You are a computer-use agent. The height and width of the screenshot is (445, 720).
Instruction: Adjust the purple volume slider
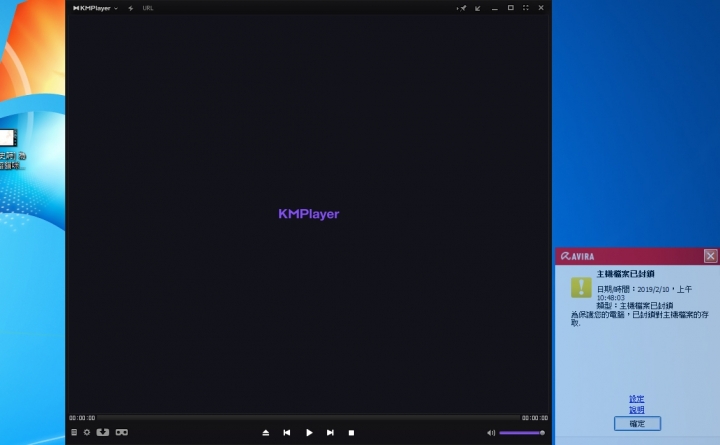point(522,433)
